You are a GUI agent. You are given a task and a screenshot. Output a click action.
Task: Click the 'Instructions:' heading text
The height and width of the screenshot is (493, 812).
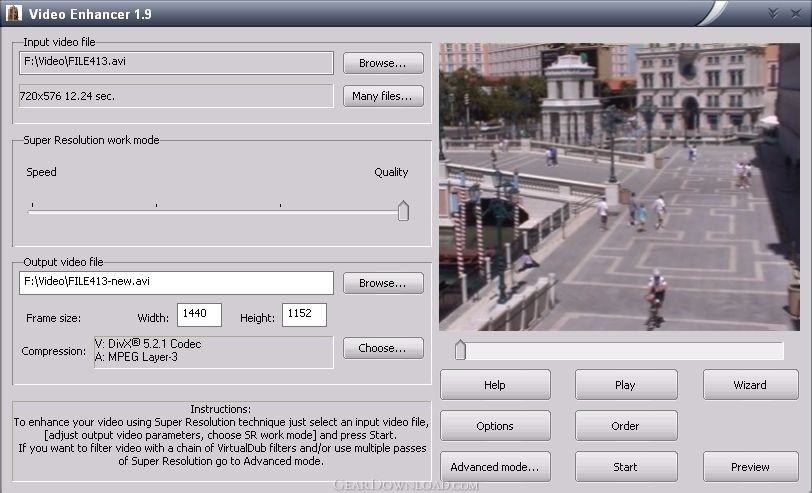(221, 409)
